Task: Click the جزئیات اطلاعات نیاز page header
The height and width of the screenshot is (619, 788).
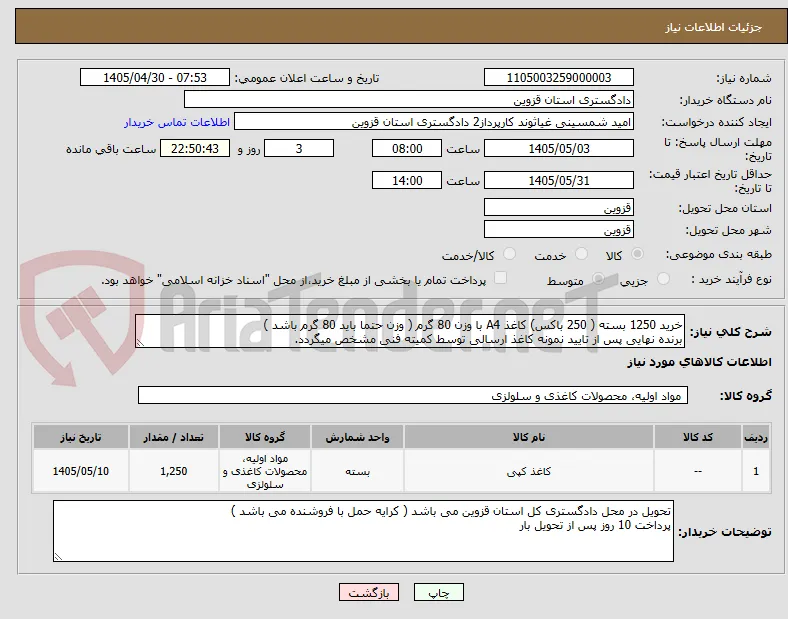Action: click(x=714, y=27)
